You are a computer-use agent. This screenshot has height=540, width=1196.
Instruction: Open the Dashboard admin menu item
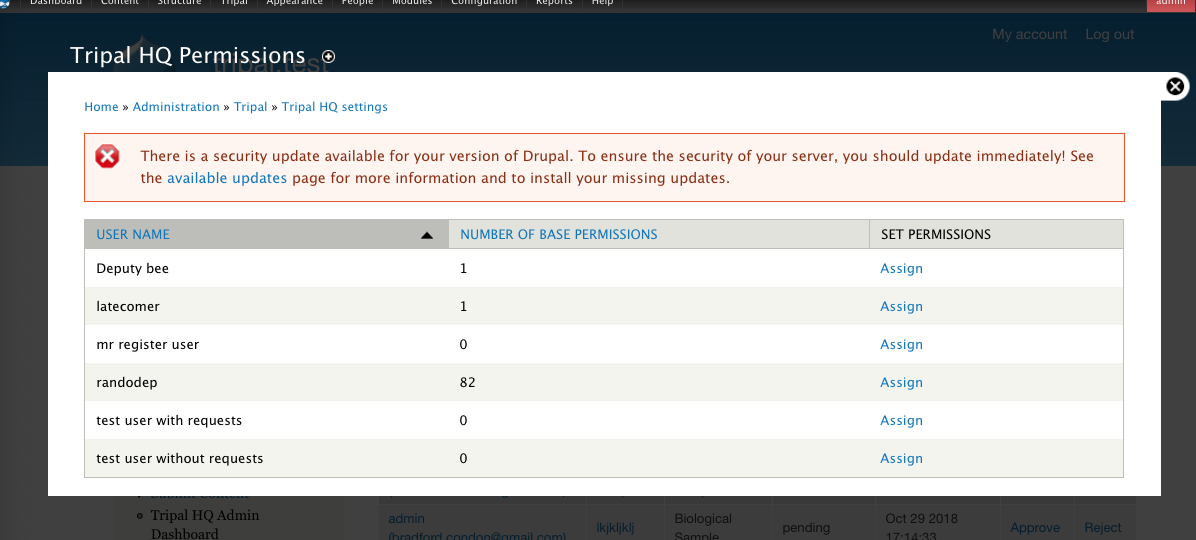(x=56, y=2)
